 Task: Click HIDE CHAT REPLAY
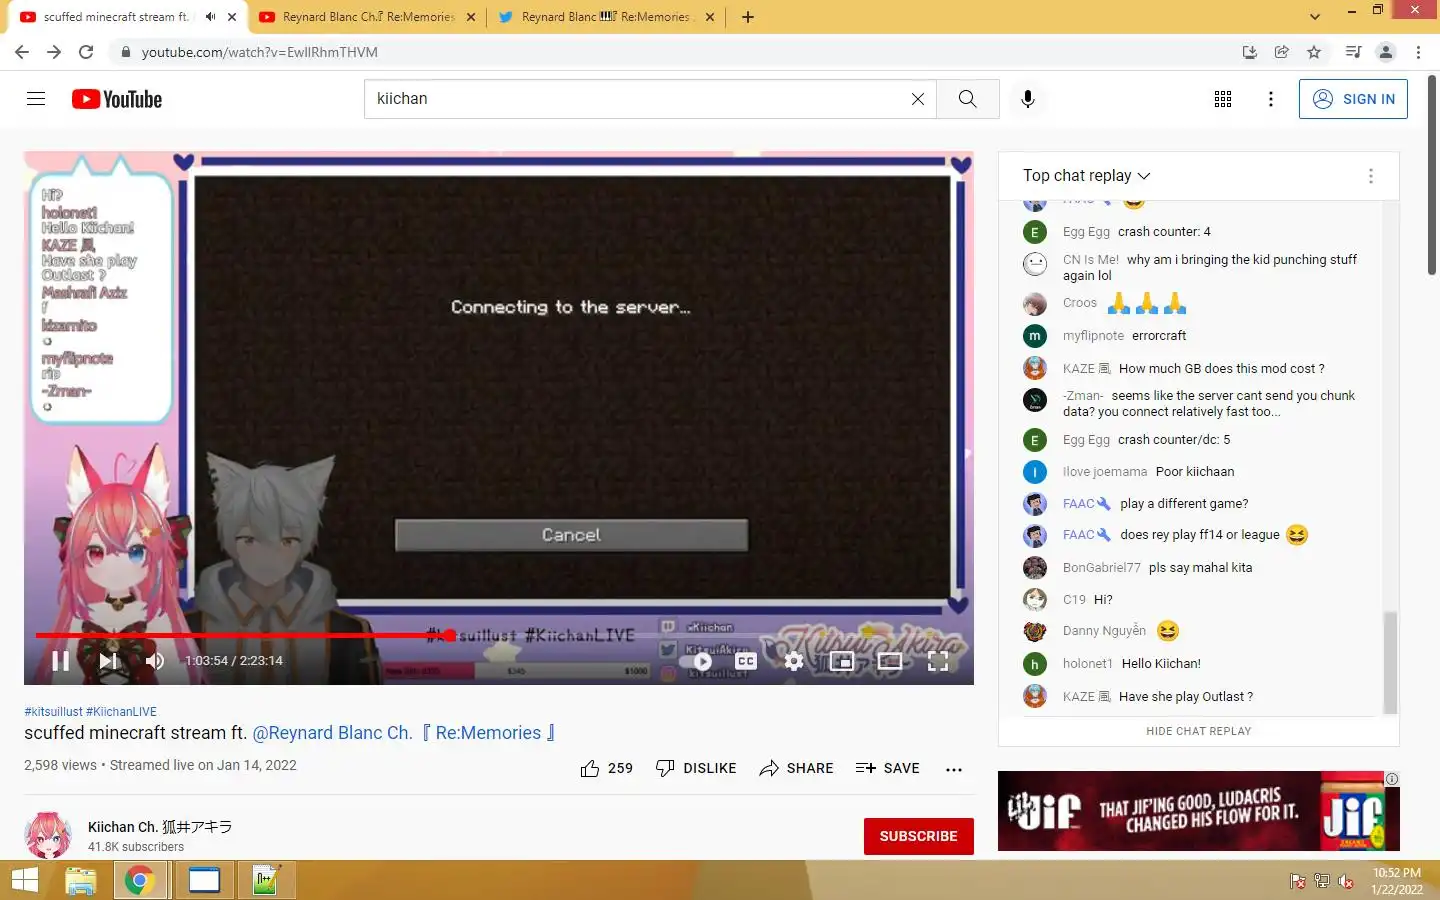point(1198,731)
